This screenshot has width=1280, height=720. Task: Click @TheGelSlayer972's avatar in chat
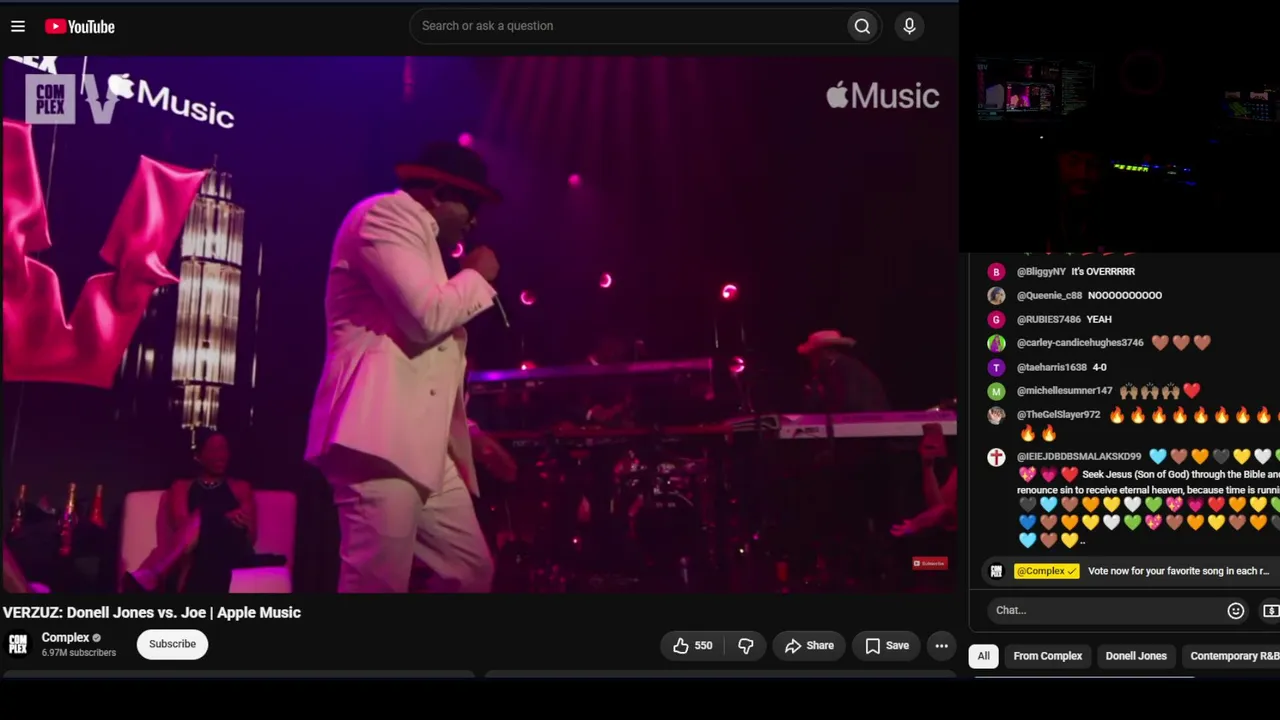(x=996, y=415)
